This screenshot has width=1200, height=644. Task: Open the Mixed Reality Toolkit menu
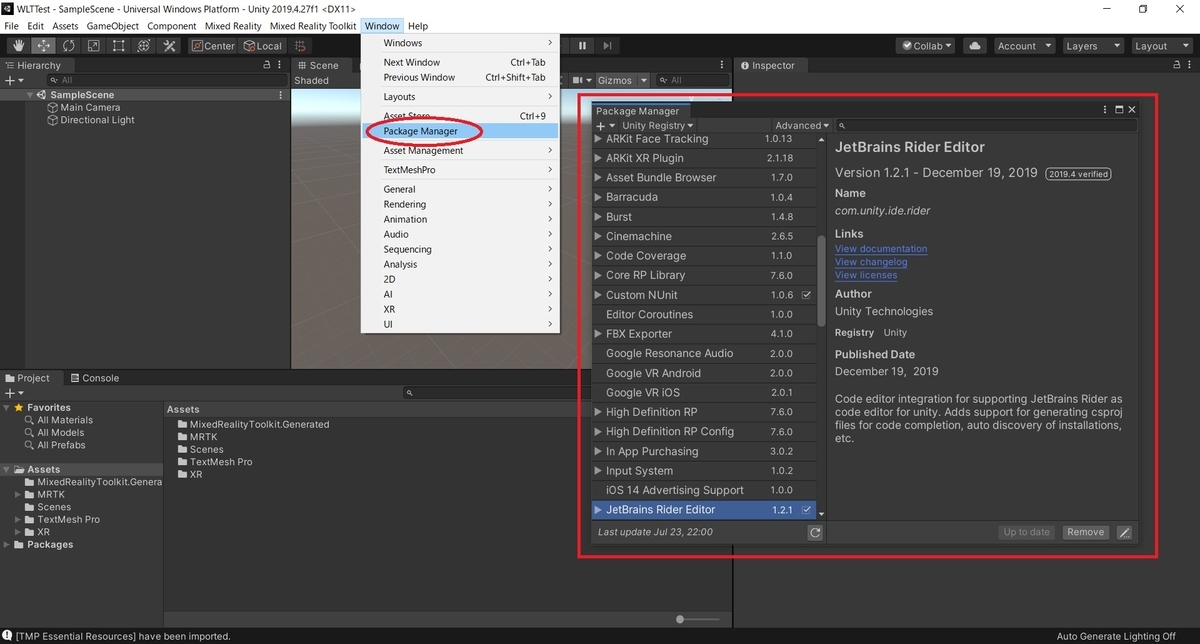pos(313,26)
